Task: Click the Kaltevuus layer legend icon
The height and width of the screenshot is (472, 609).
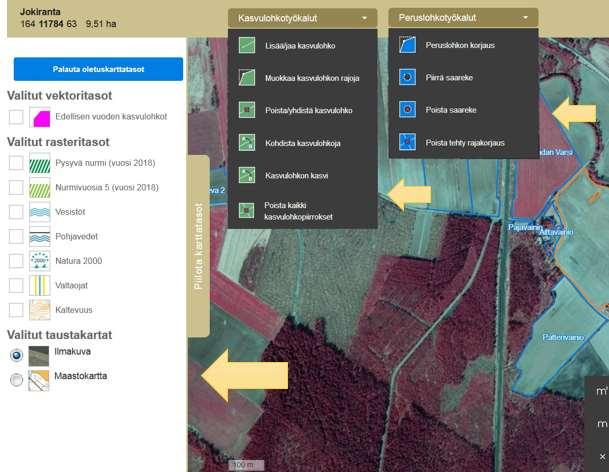Action: (40, 310)
